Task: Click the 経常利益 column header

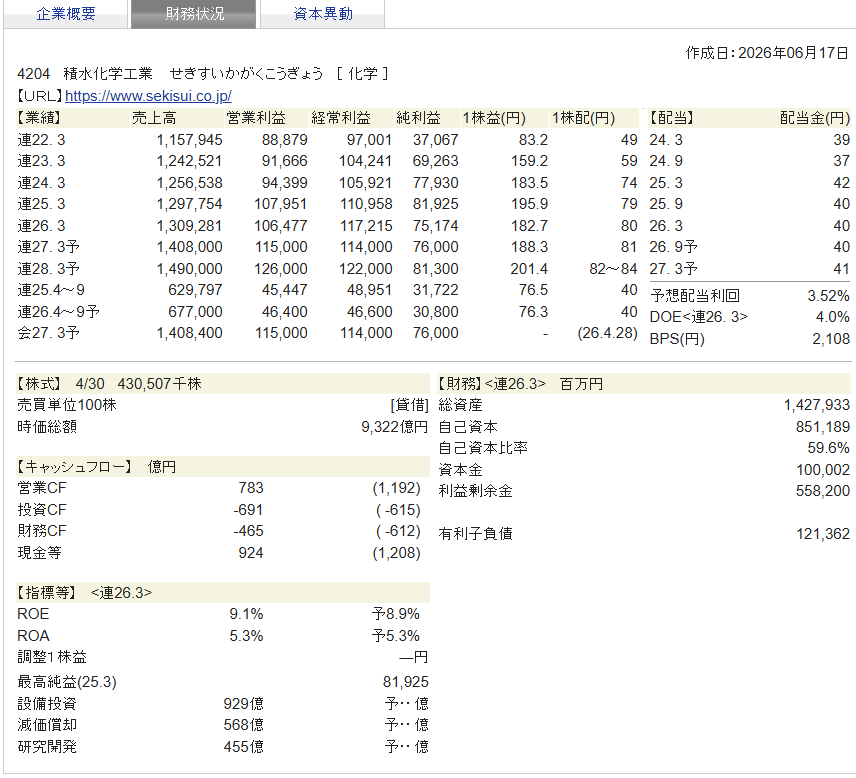Action: tap(341, 118)
